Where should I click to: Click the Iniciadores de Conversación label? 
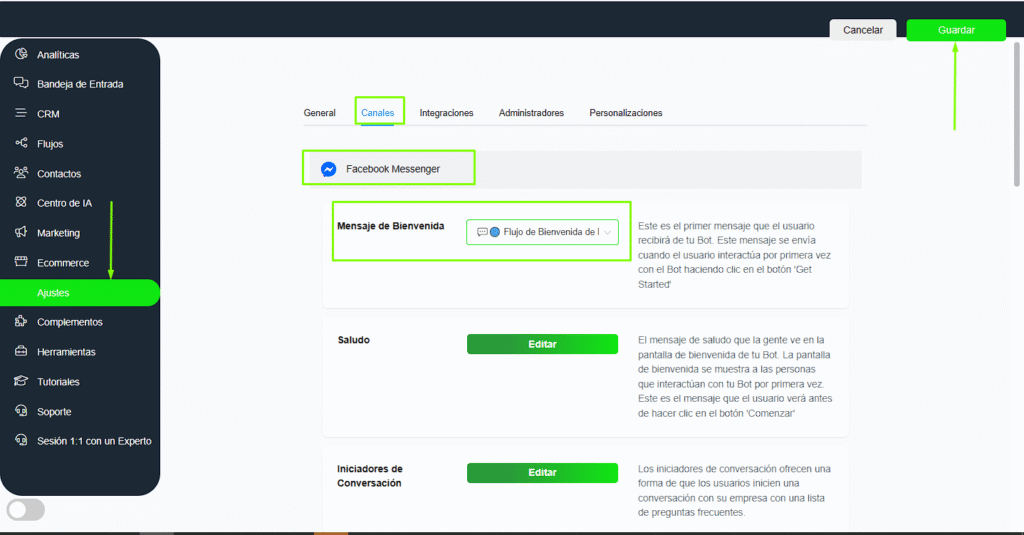pos(370,476)
